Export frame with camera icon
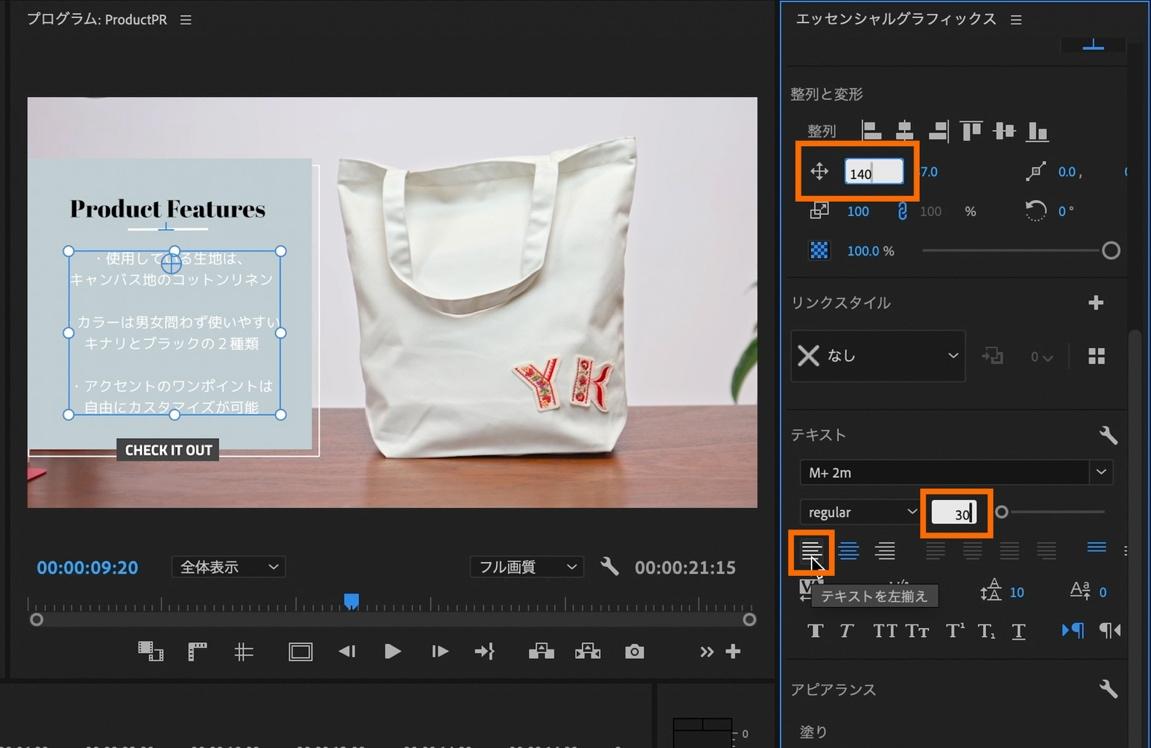Screen dimensions: 1151x748 pyautogui.click(x=634, y=651)
